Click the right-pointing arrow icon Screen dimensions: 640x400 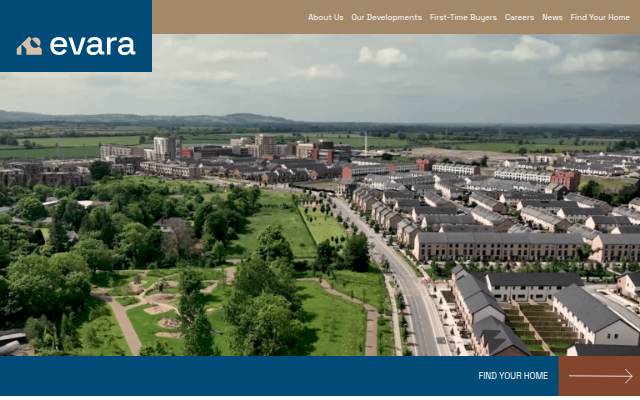pyautogui.click(x=600, y=376)
